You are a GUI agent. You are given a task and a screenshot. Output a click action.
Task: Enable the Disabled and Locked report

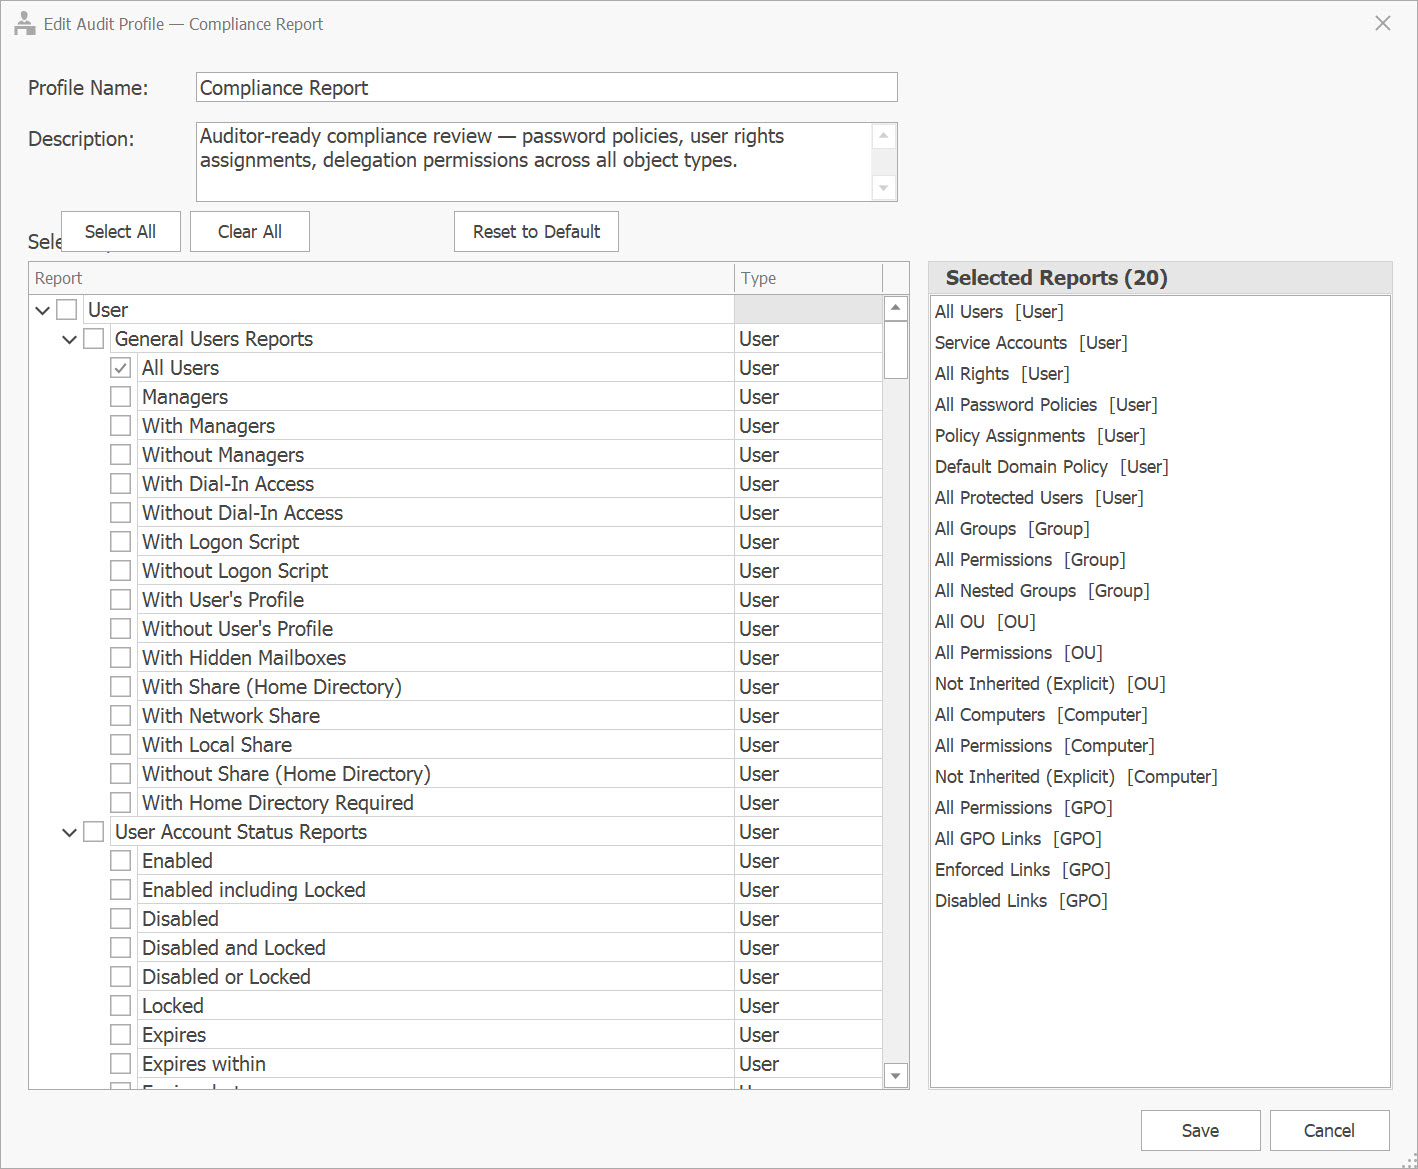[120, 947]
